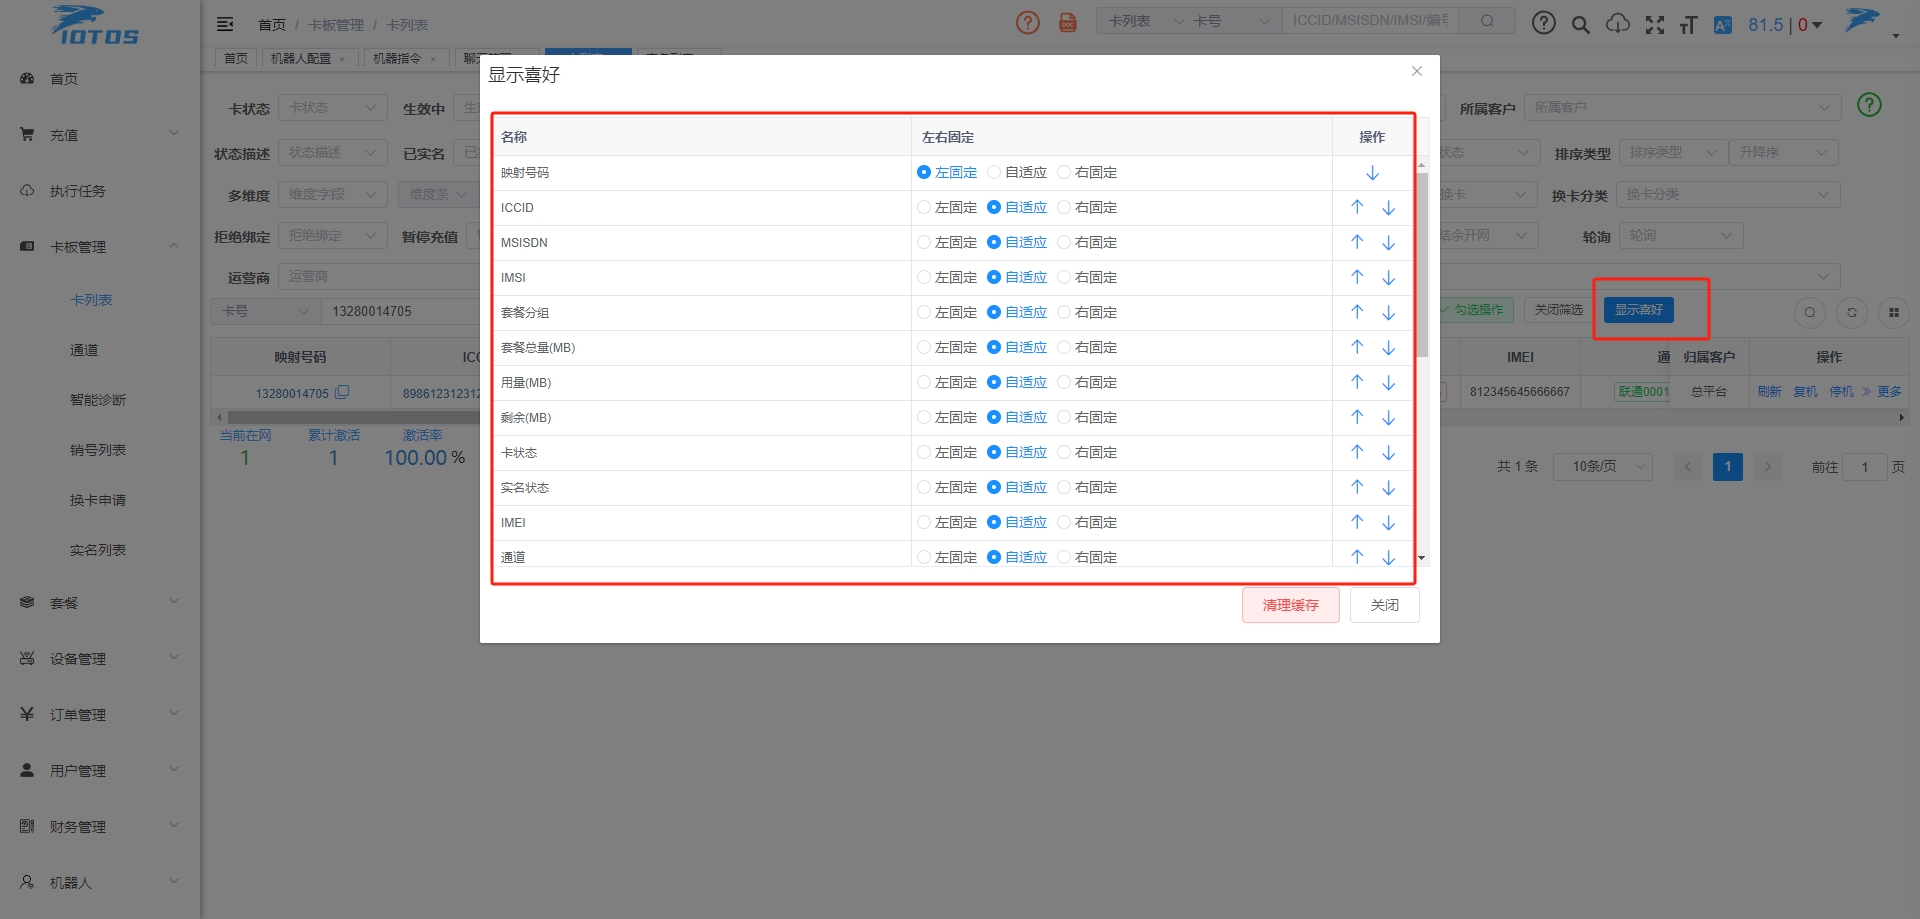Image resolution: width=1920 pixels, height=919 pixels.
Task: Open the black help circle icon
Action: (1544, 23)
